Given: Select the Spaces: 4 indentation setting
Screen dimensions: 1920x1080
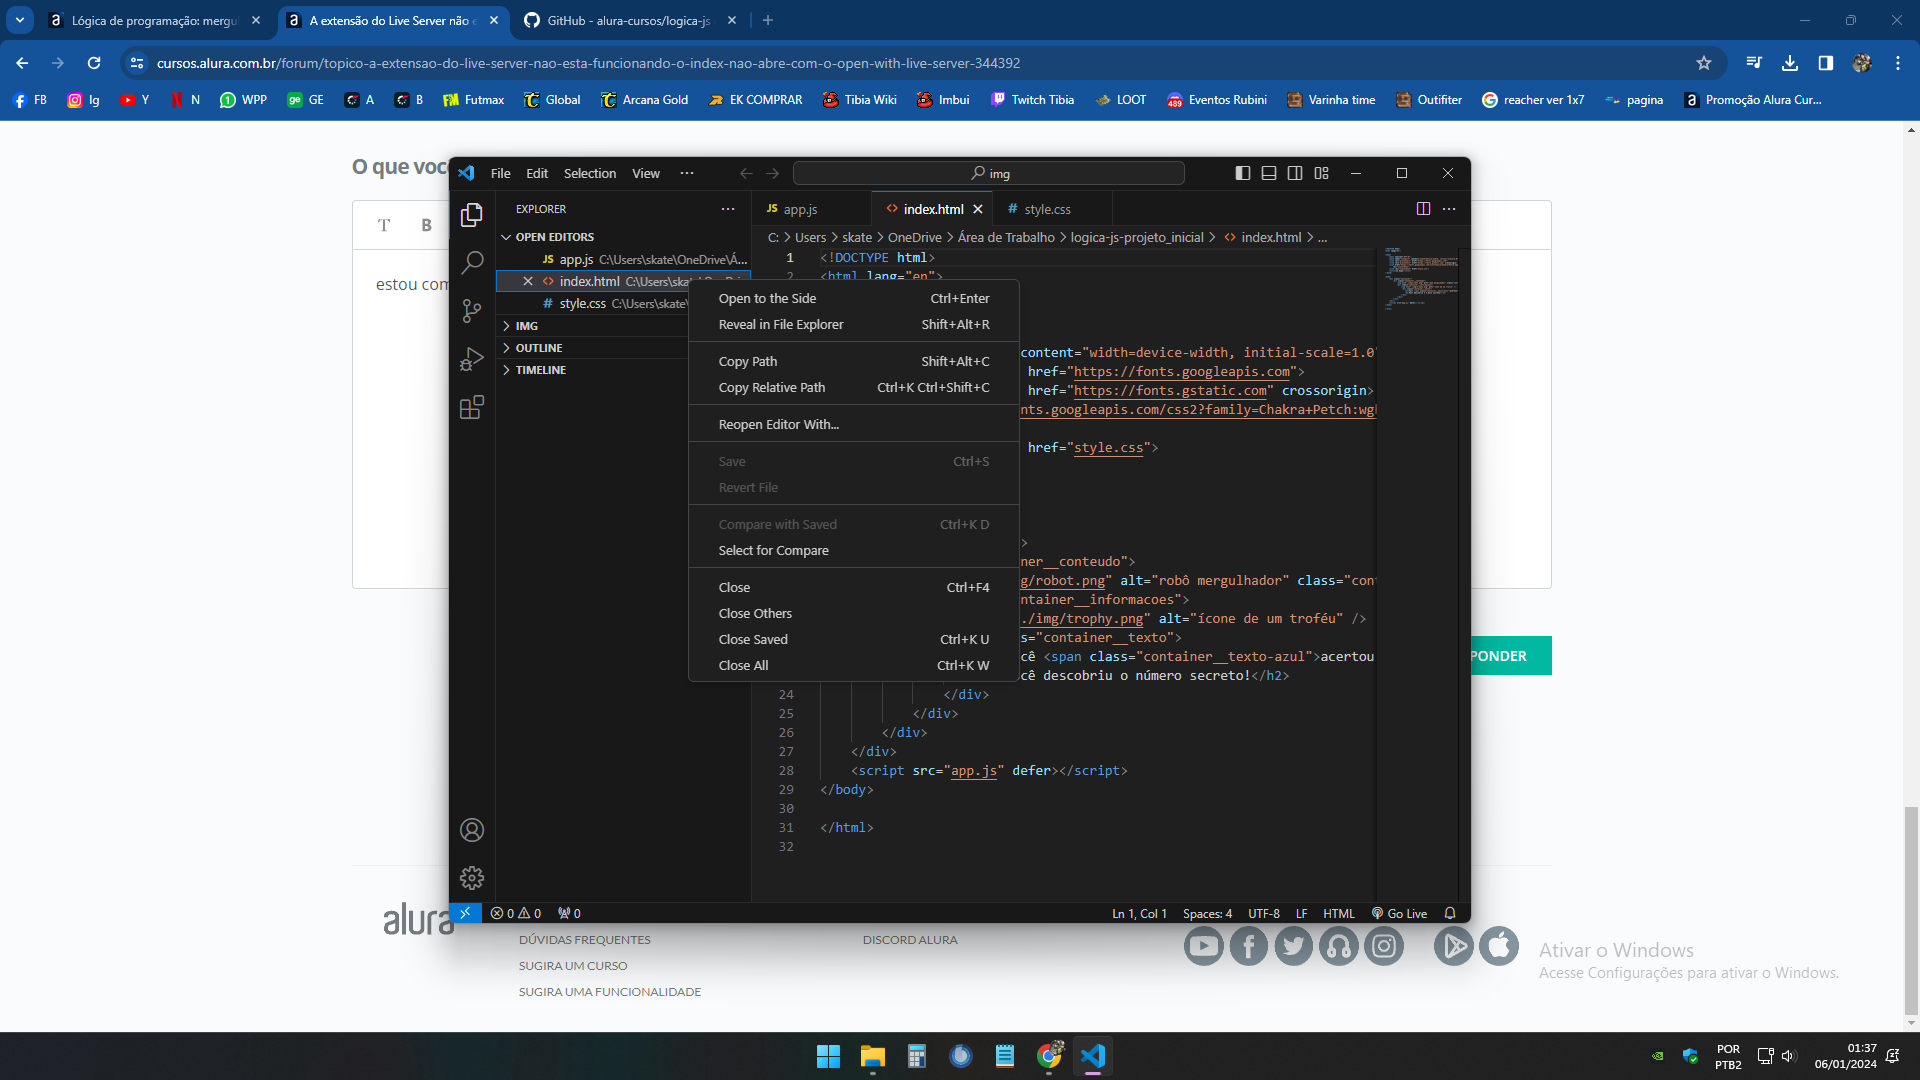Looking at the screenshot, I should pyautogui.click(x=1207, y=913).
